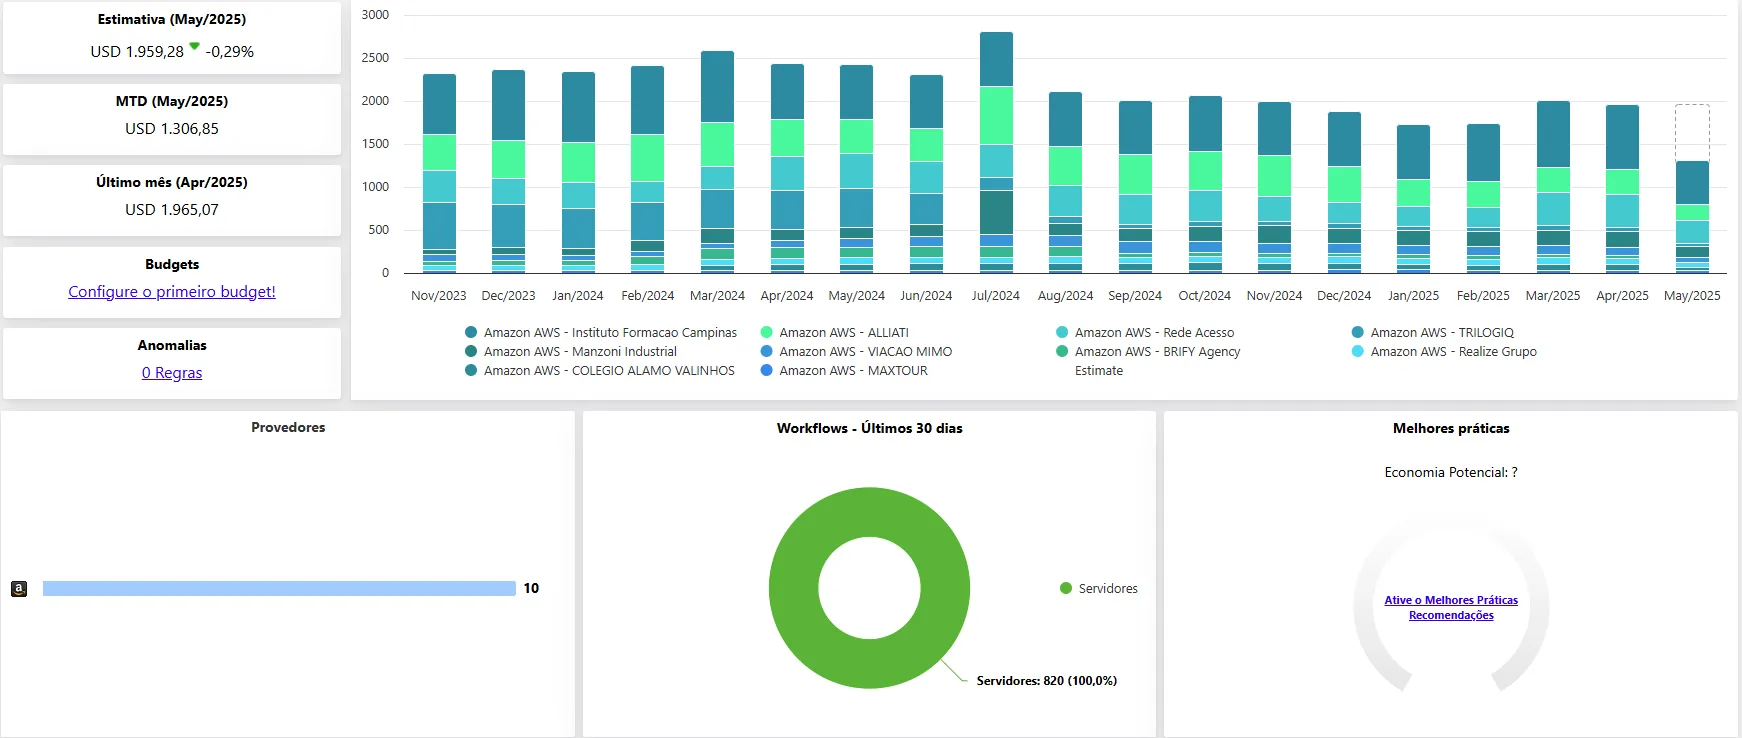Click the VIACAO MIMO legend dot
This screenshot has width=1742, height=738.
click(x=766, y=351)
